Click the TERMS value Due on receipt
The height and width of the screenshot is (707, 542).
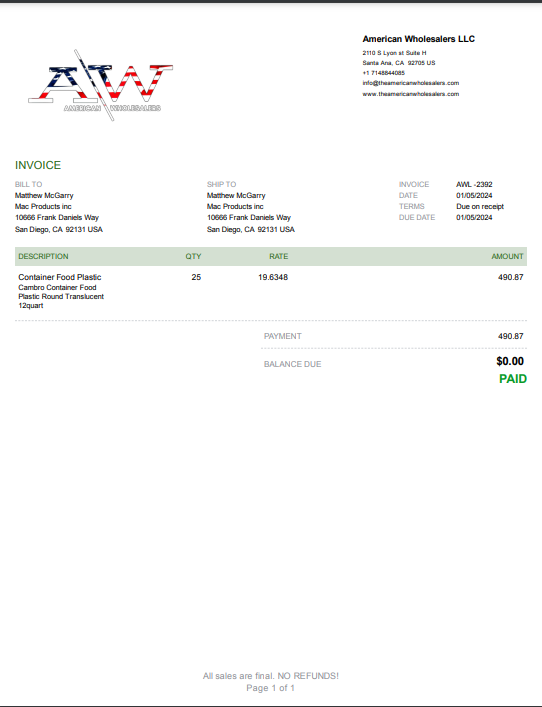pos(480,206)
